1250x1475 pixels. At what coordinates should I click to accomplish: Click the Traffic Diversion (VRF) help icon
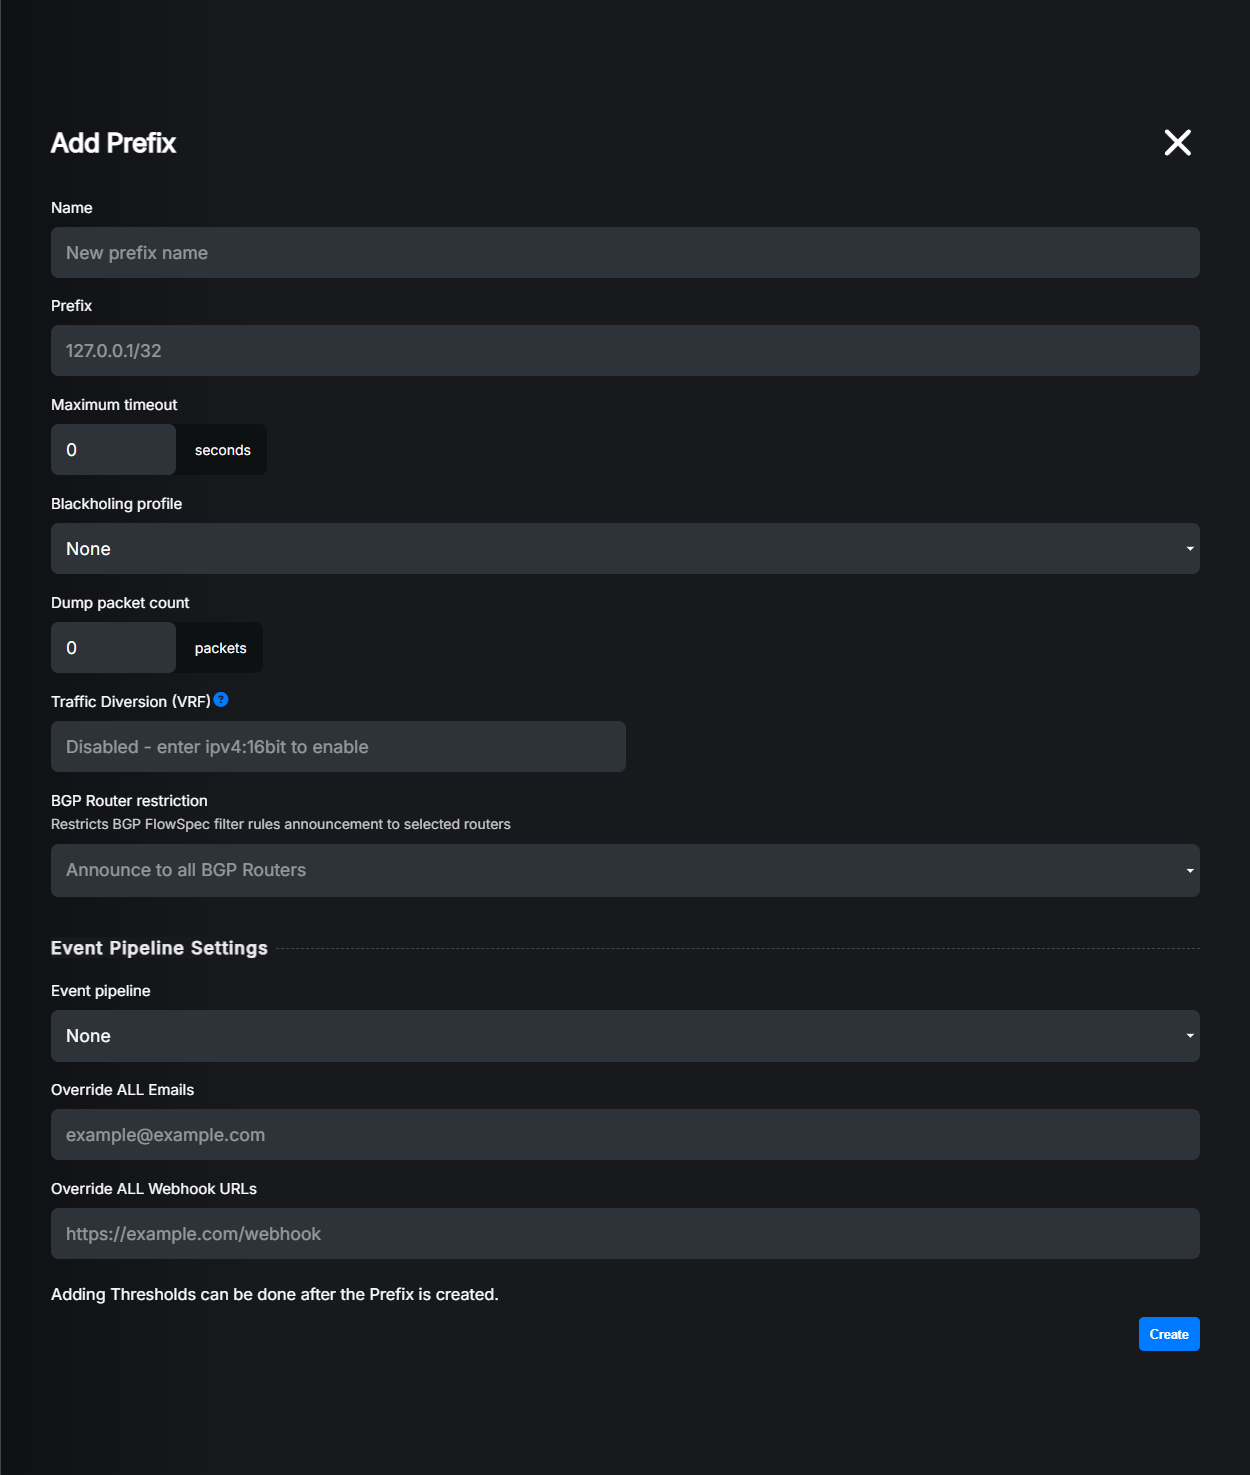coord(221,700)
